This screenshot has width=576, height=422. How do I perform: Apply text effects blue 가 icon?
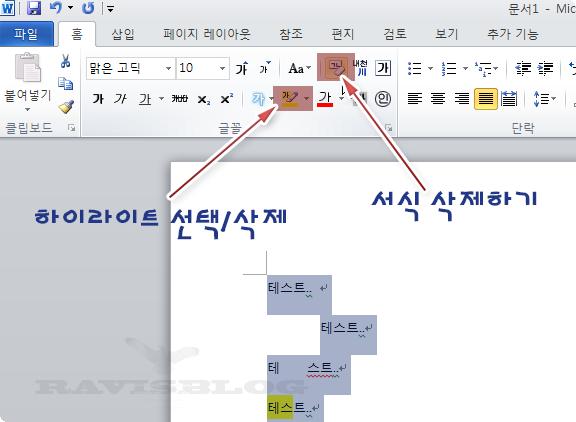[259, 98]
